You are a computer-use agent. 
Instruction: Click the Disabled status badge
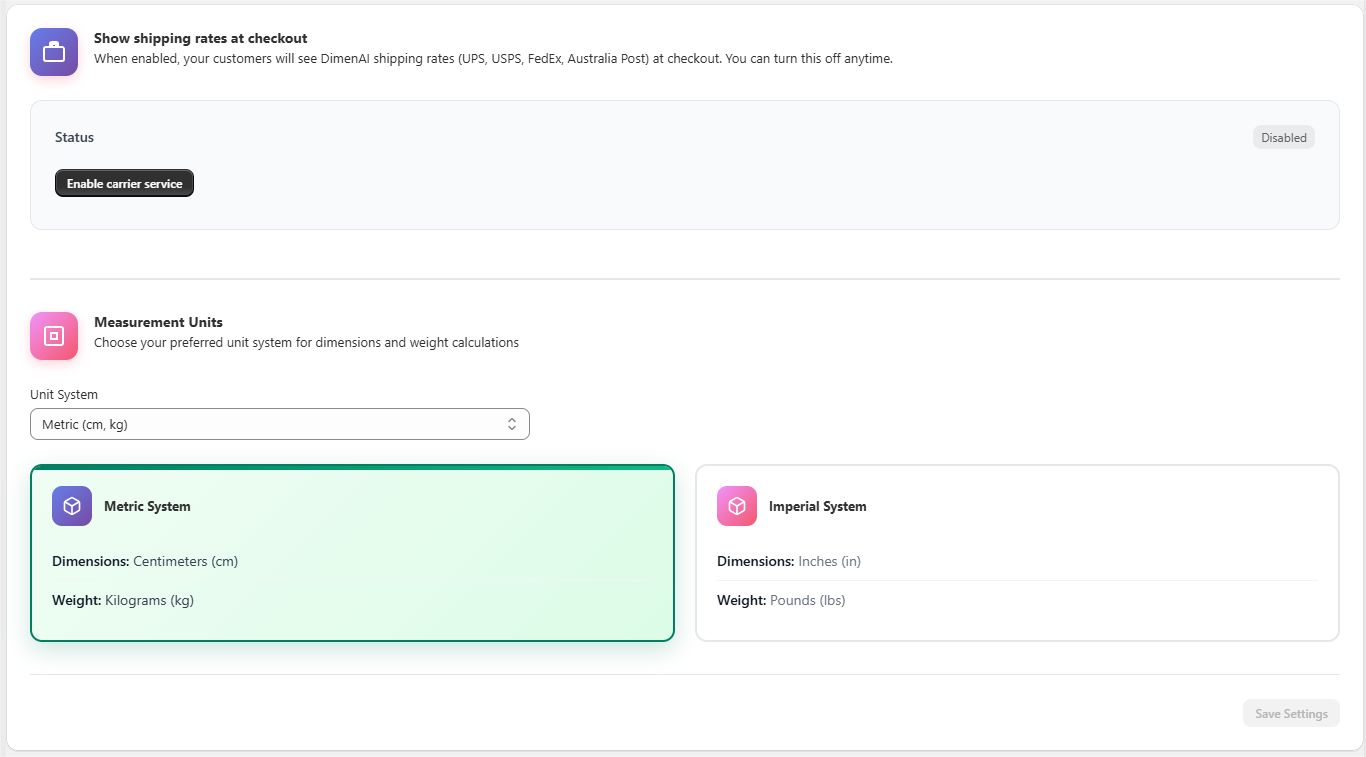(1283, 138)
